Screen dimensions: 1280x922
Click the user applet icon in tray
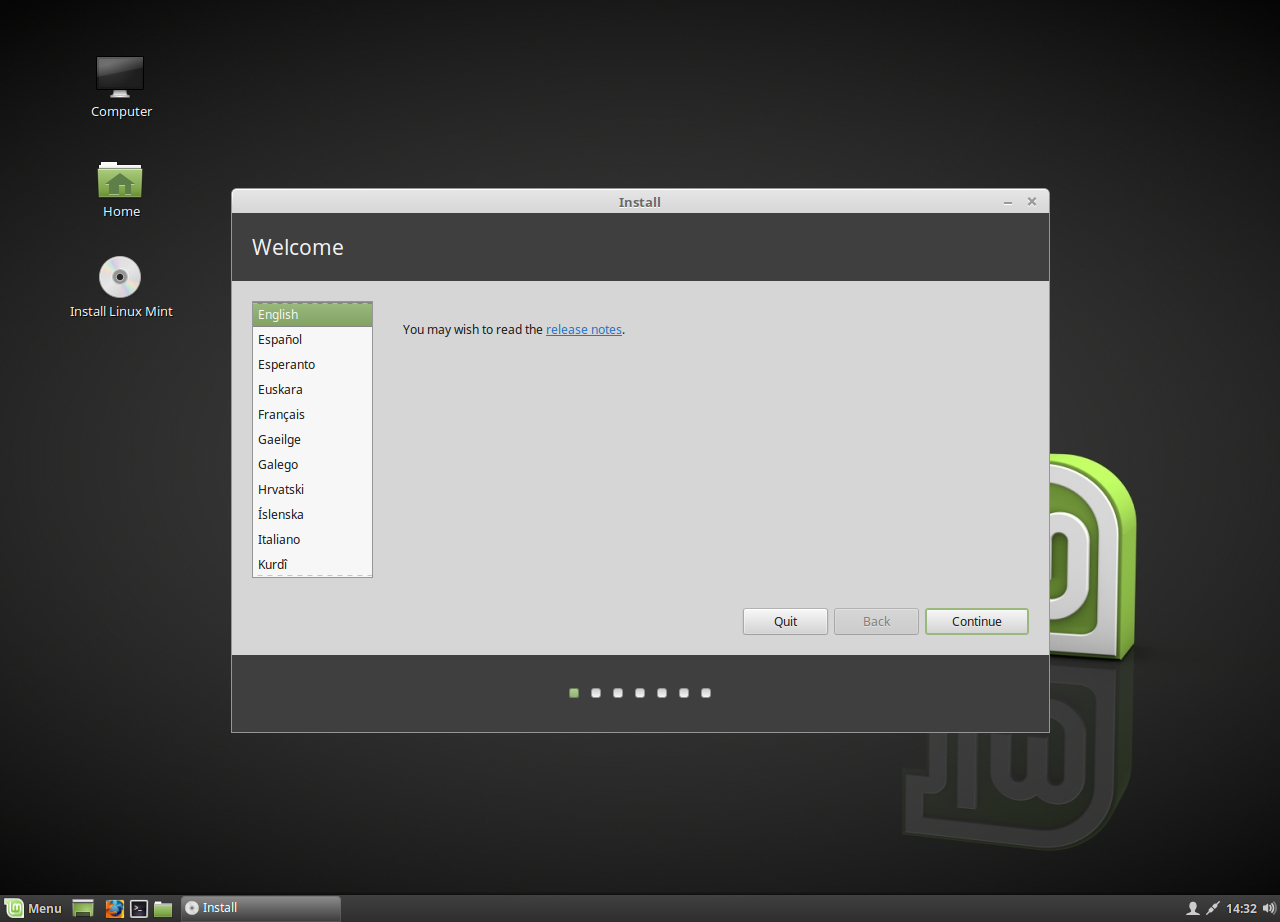coord(1192,908)
